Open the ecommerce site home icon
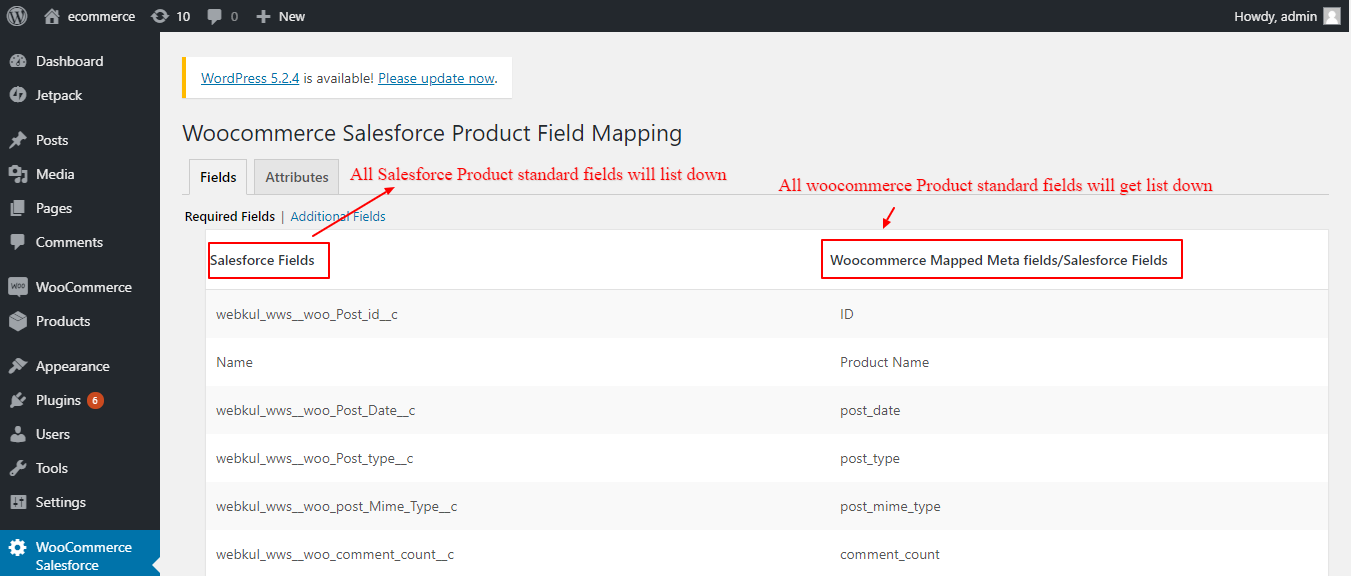 [x=53, y=16]
